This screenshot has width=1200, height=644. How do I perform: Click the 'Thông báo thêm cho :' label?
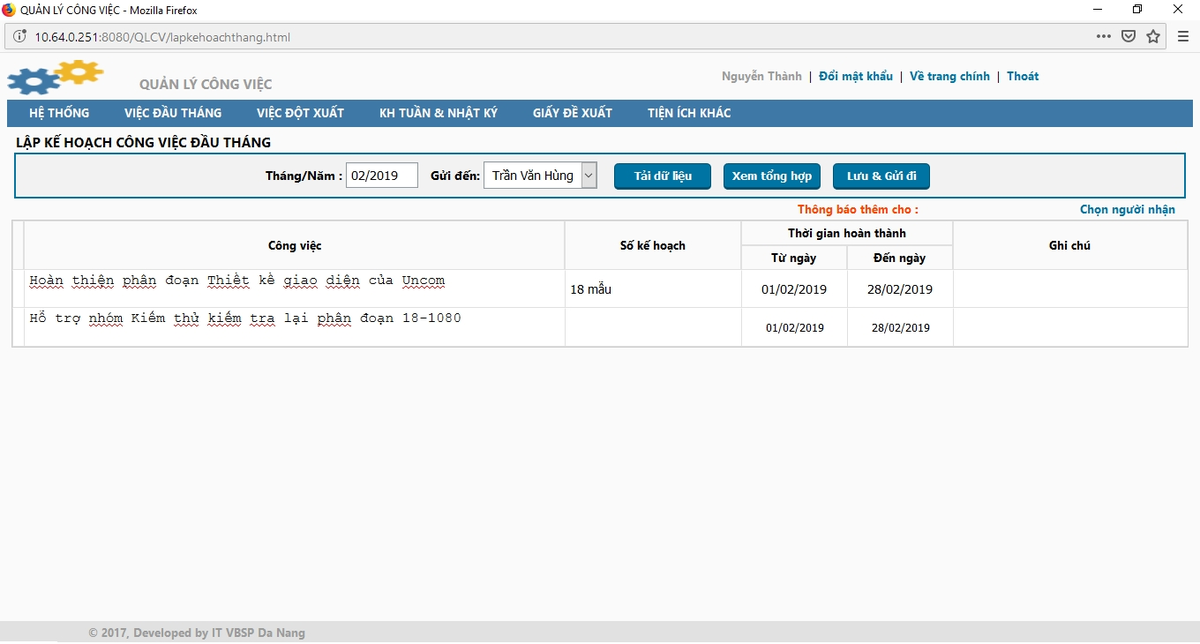(858, 210)
